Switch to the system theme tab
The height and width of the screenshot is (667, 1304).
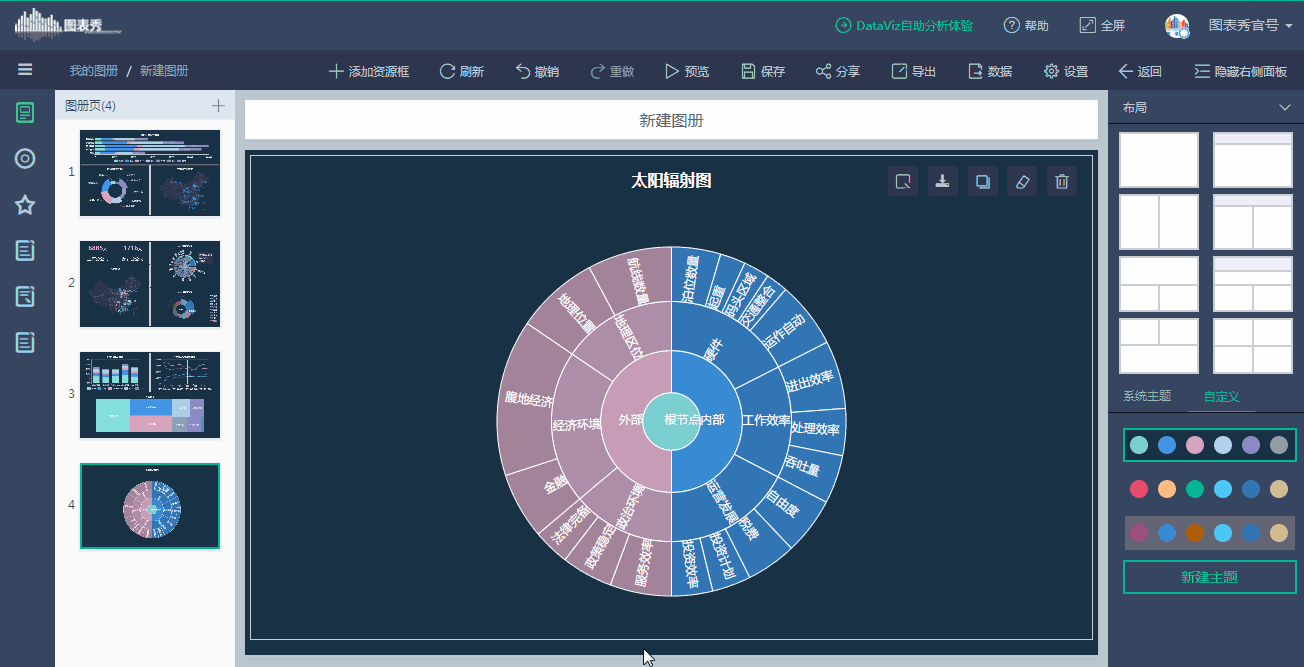[x=1146, y=396]
